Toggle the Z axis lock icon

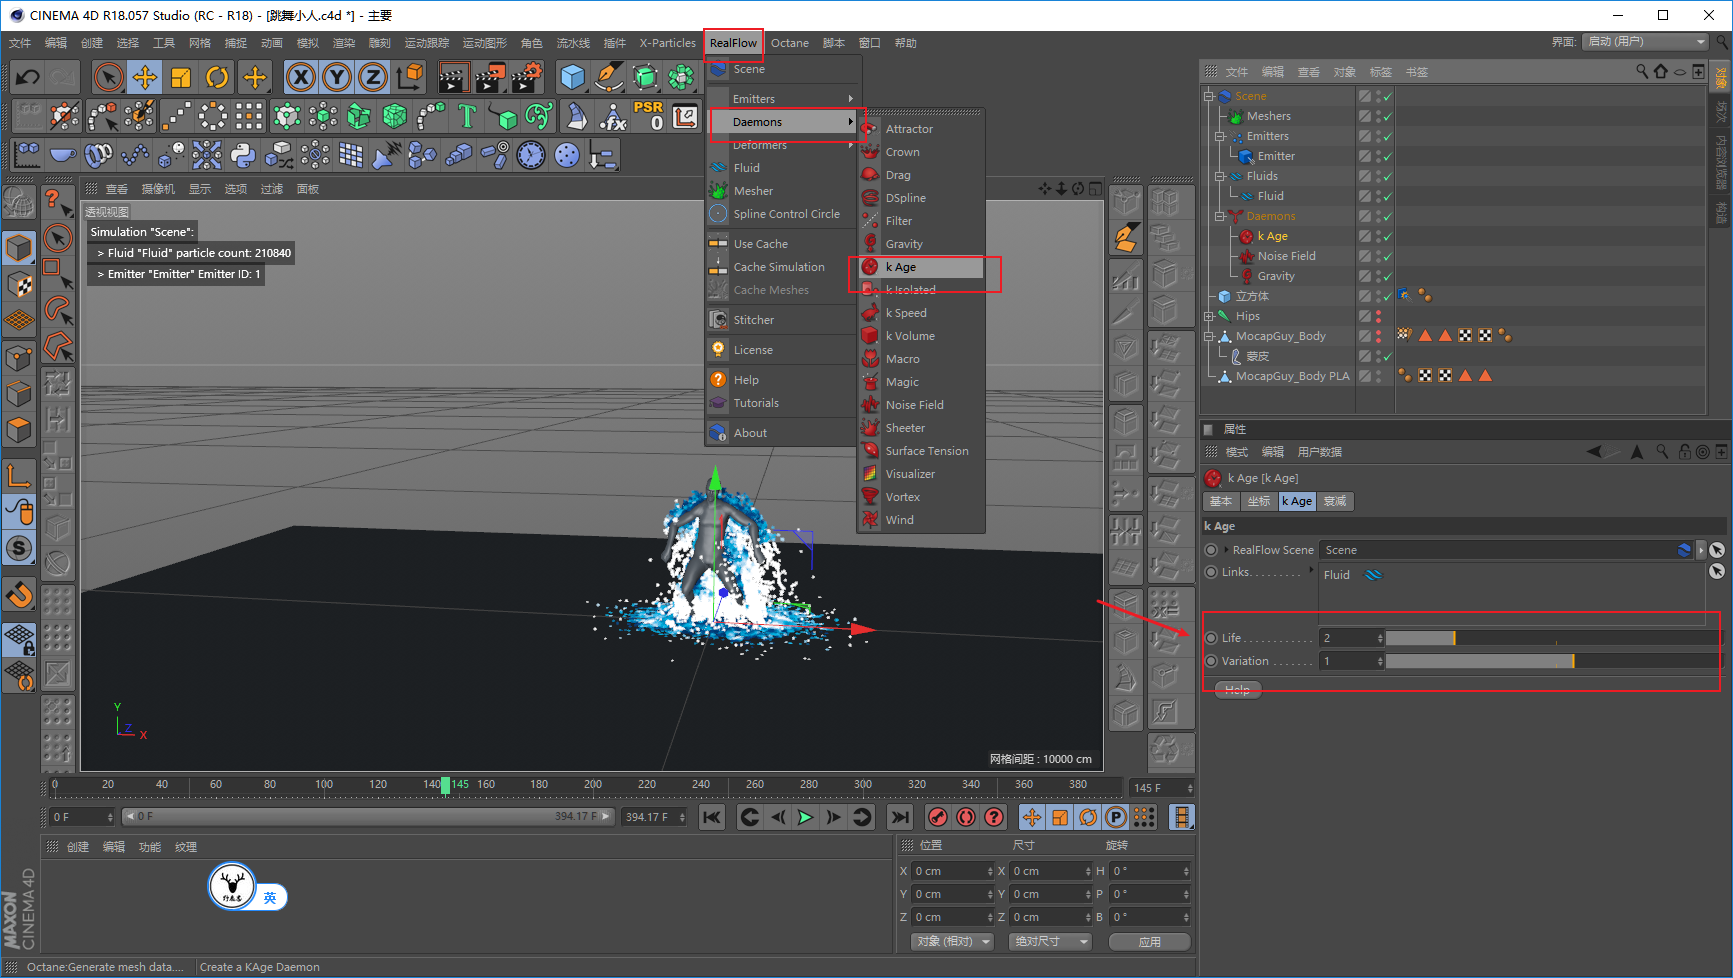click(373, 77)
